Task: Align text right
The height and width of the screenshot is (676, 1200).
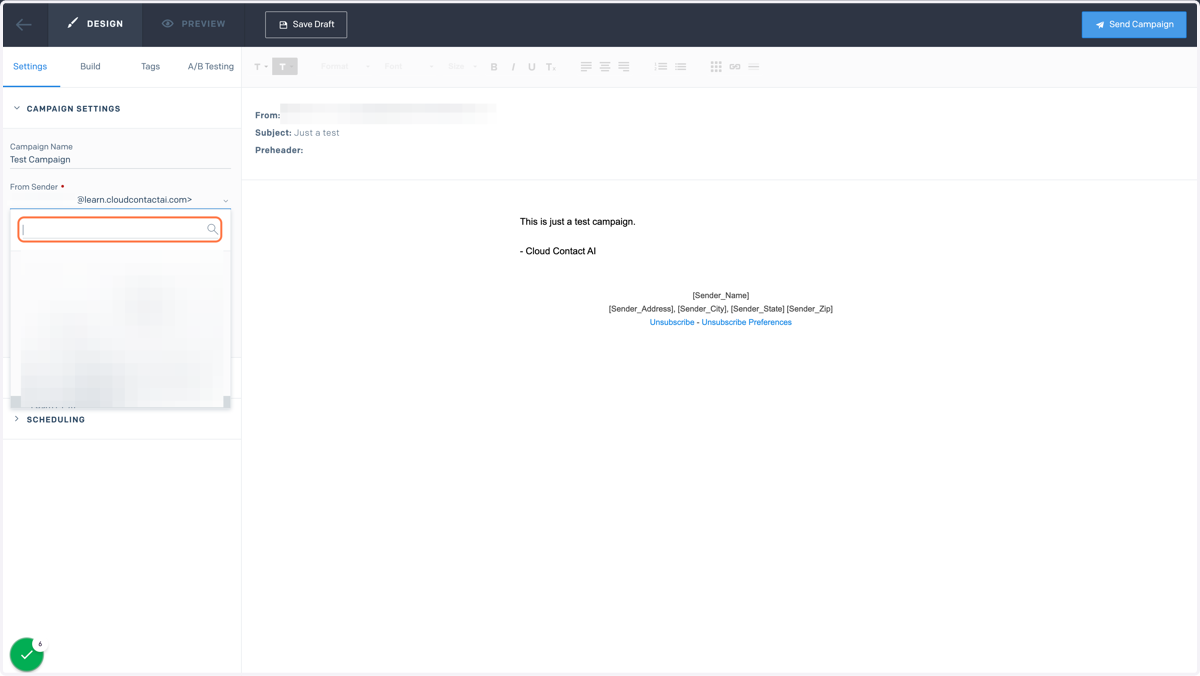Action: point(624,67)
